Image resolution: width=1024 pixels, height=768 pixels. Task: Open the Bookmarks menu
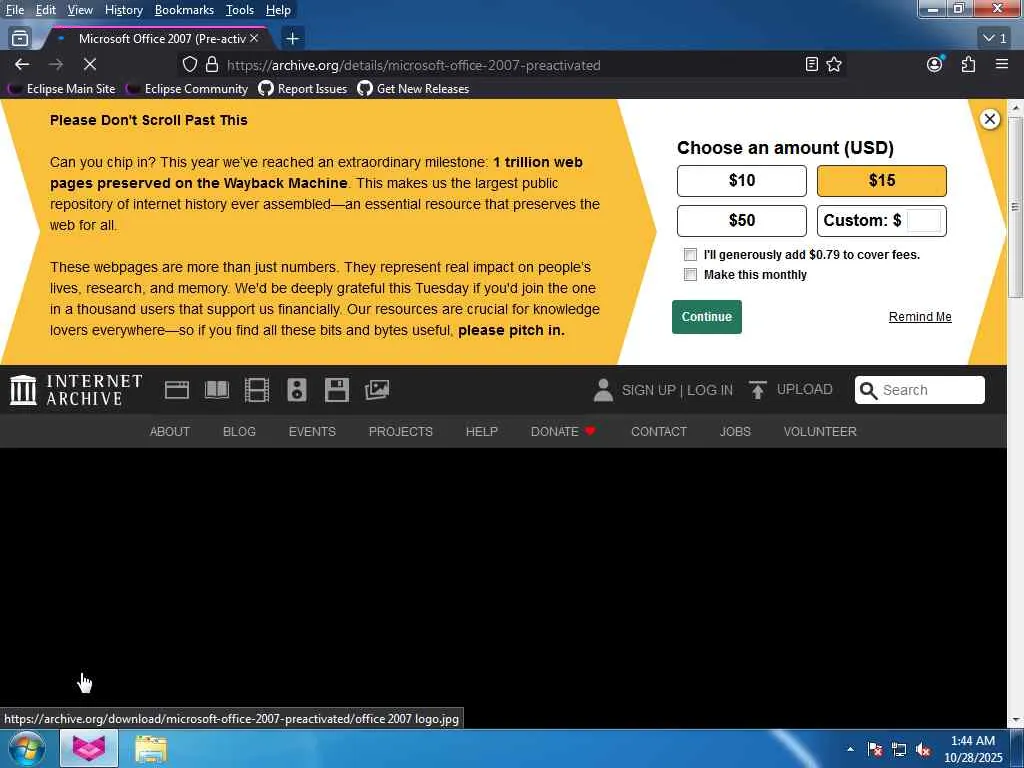click(x=184, y=10)
